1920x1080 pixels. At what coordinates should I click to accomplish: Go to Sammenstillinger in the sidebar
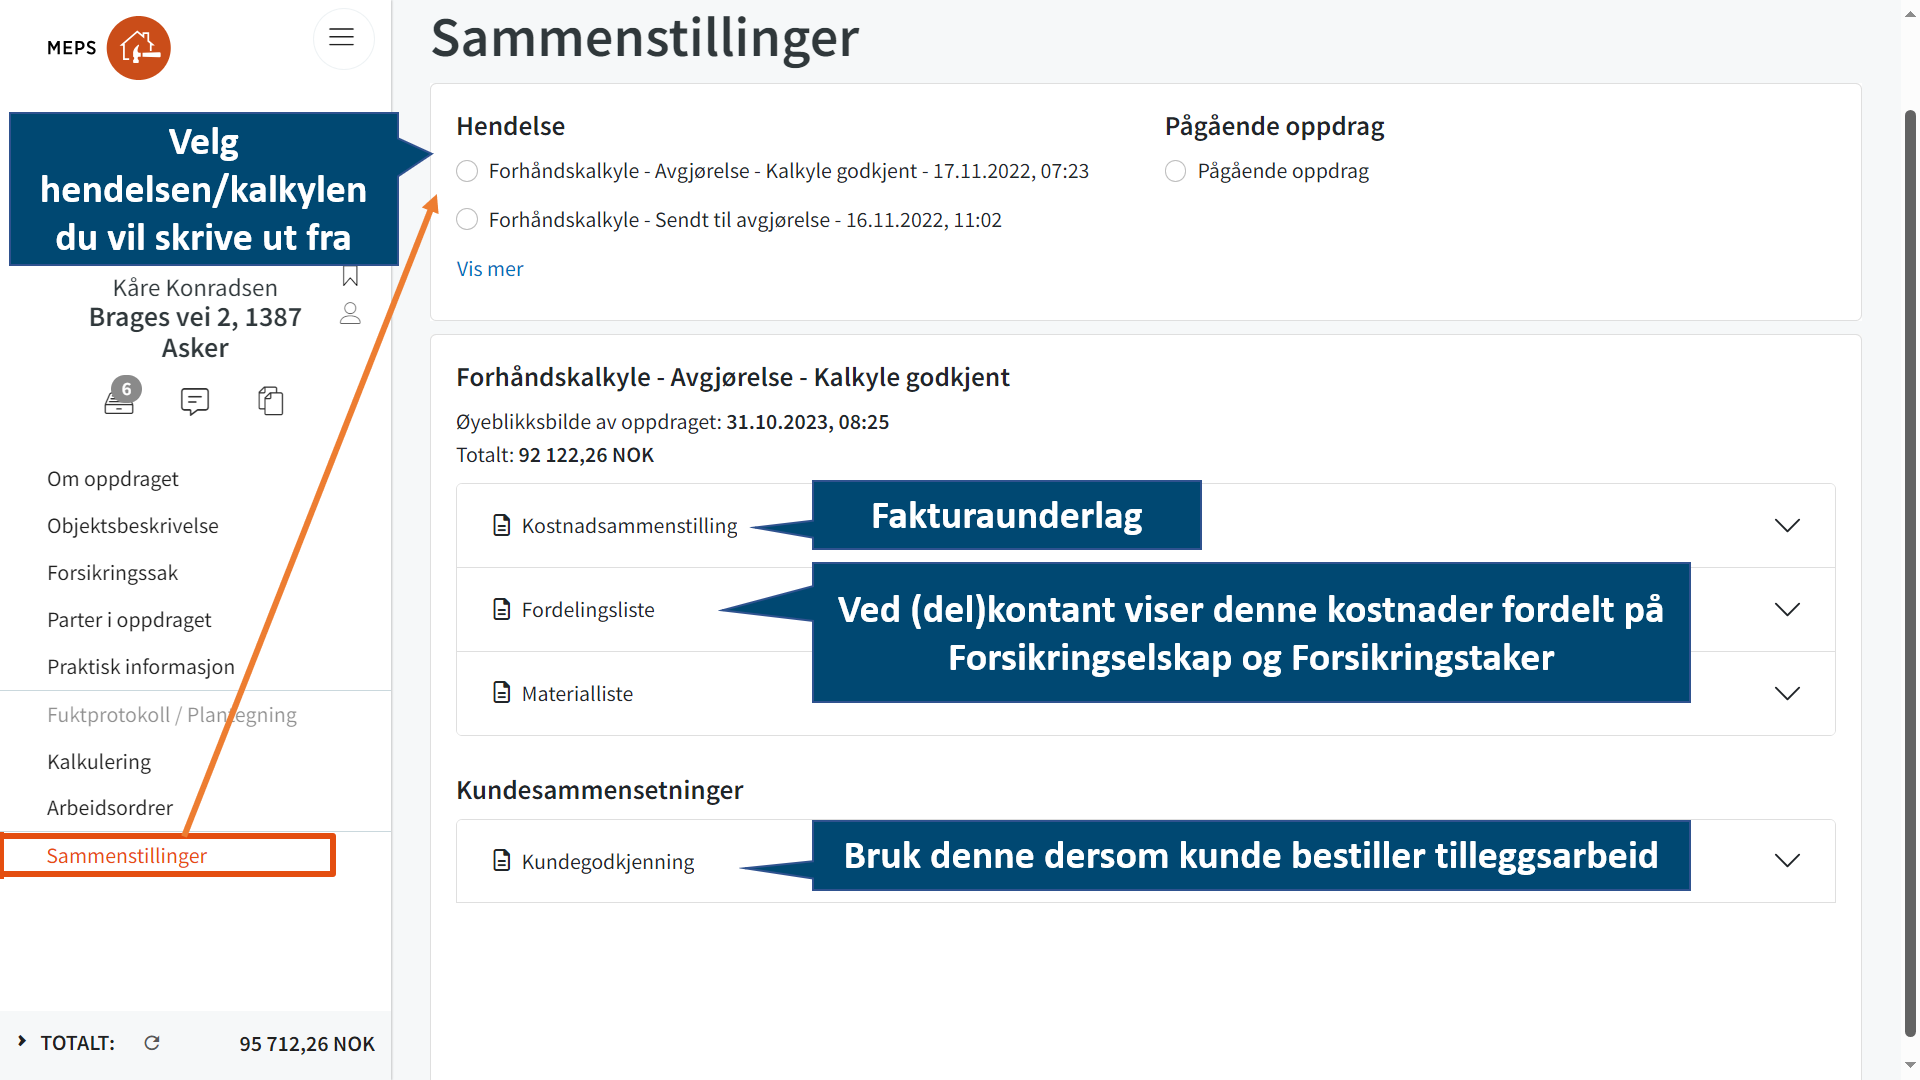(127, 856)
